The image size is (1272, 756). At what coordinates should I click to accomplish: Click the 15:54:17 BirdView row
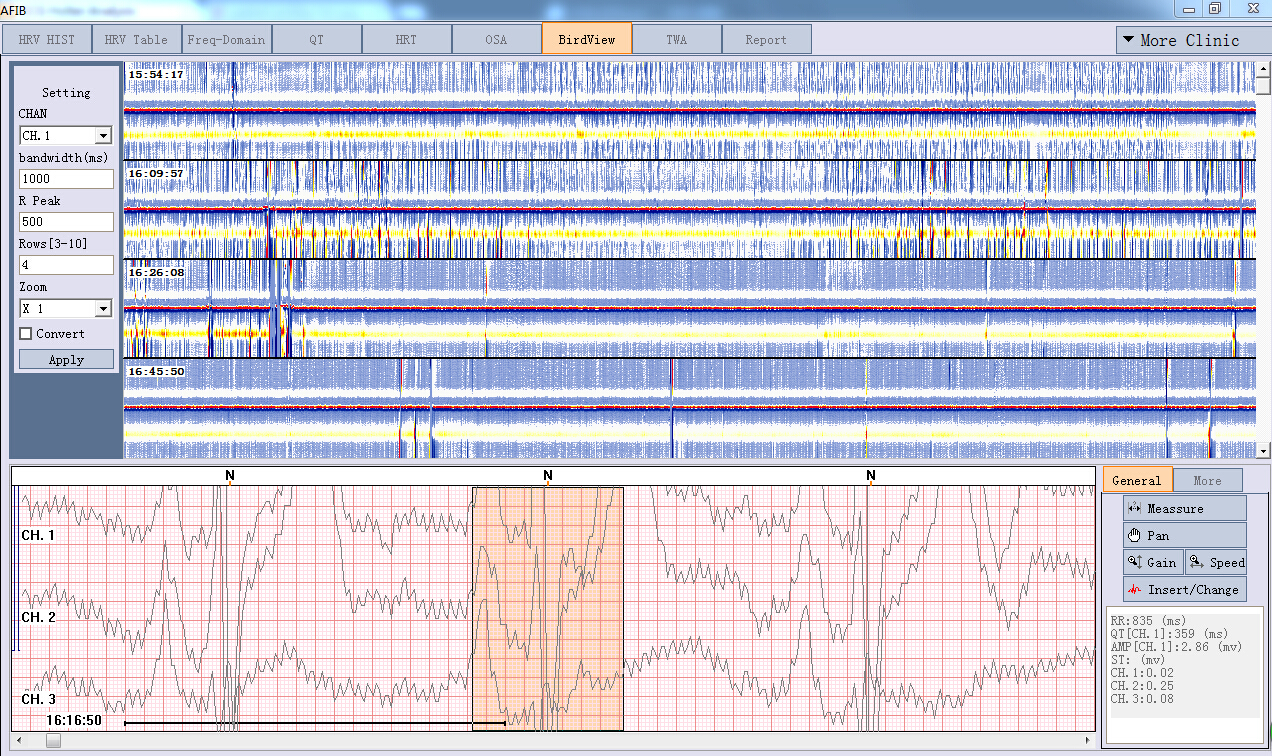689,111
